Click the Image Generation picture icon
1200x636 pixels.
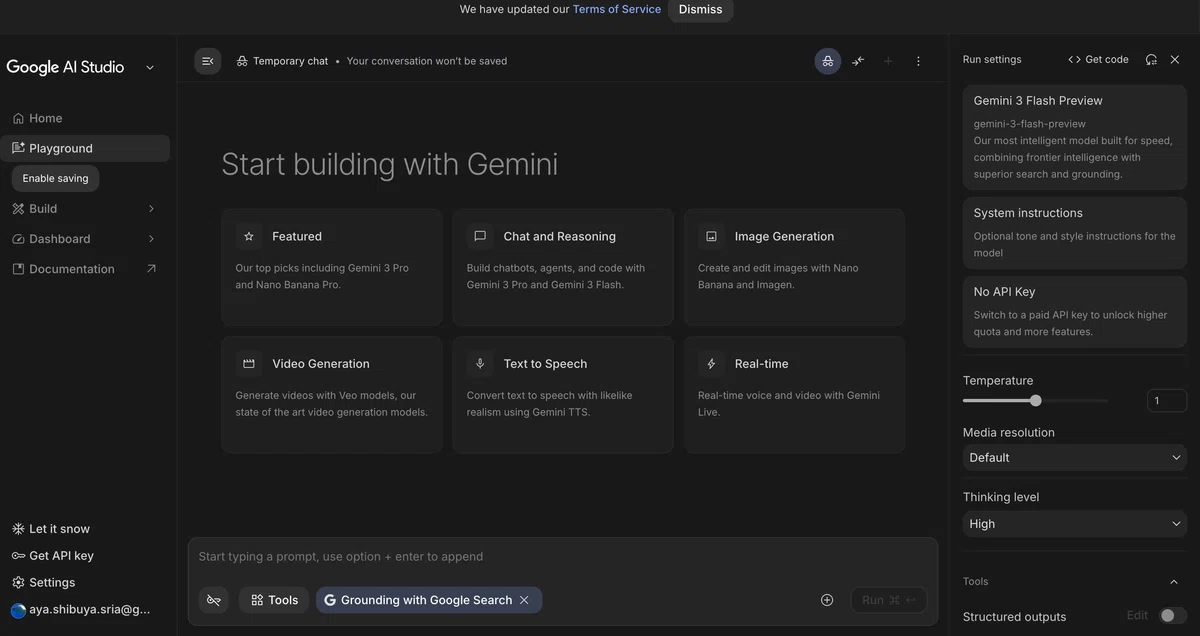click(x=711, y=237)
